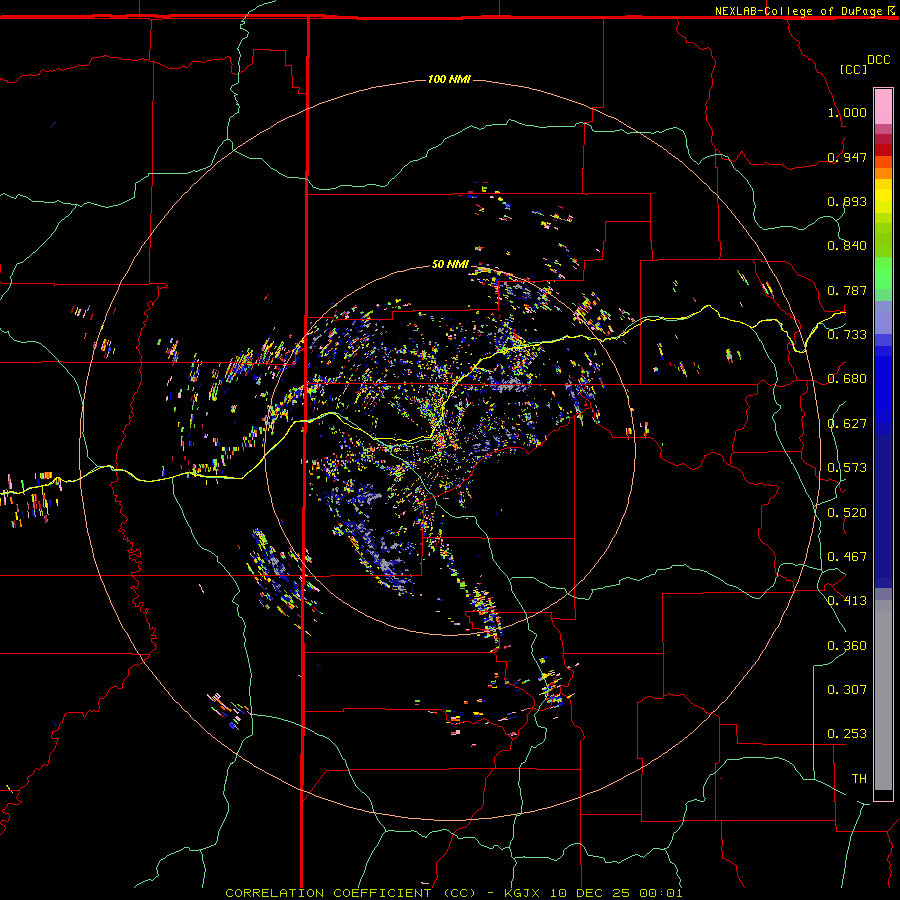Screen dimensions: 900x900
Task: Click the Correlation Coefficient KGJX caption
Action: tap(453, 893)
